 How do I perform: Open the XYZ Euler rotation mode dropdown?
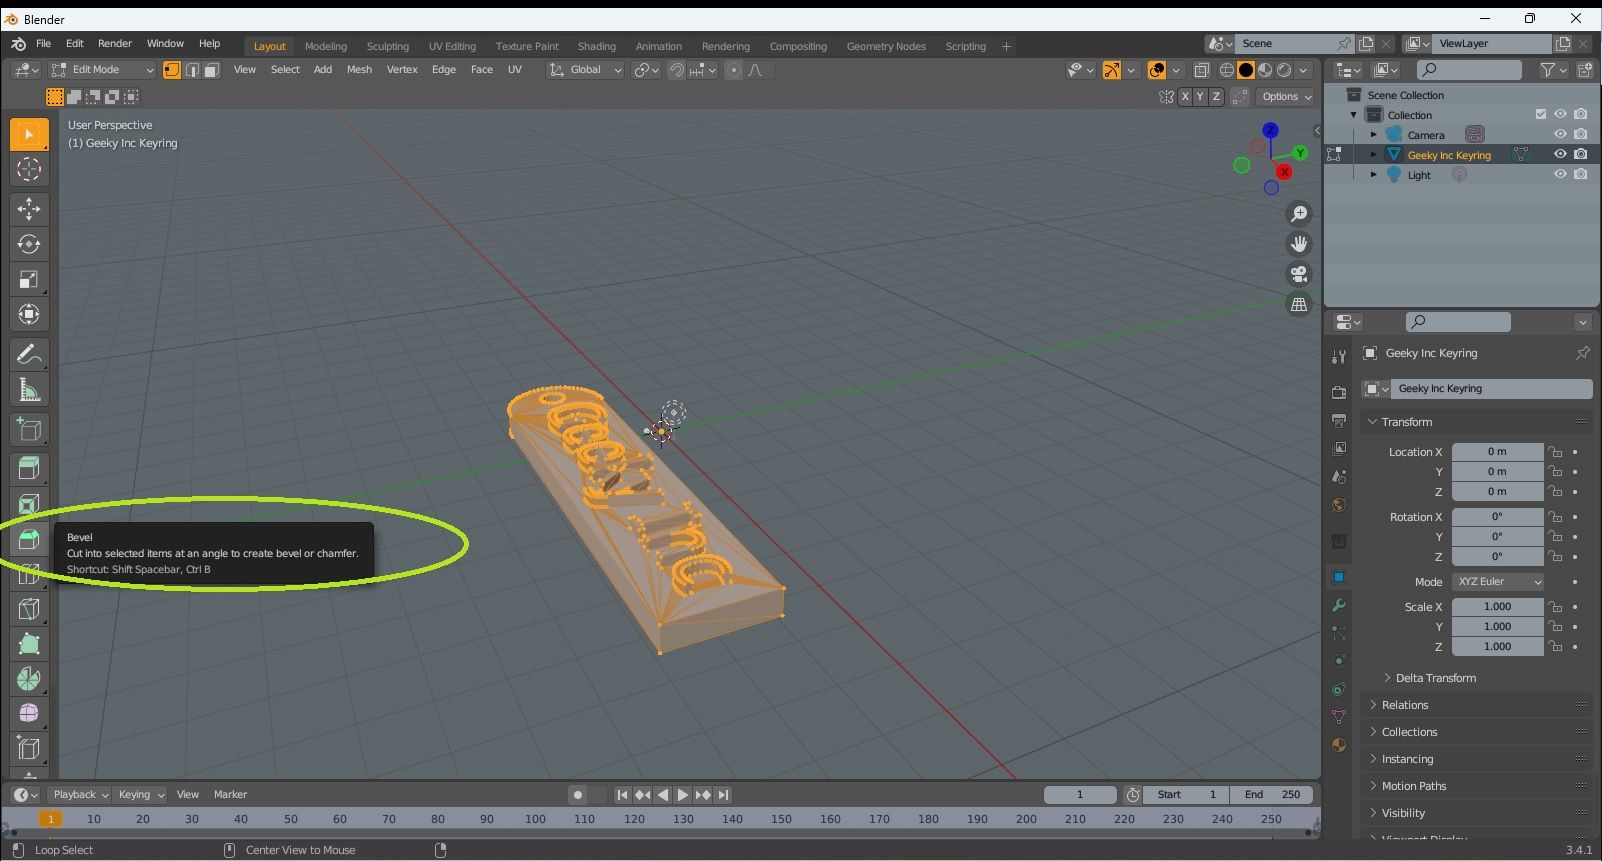click(1498, 582)
